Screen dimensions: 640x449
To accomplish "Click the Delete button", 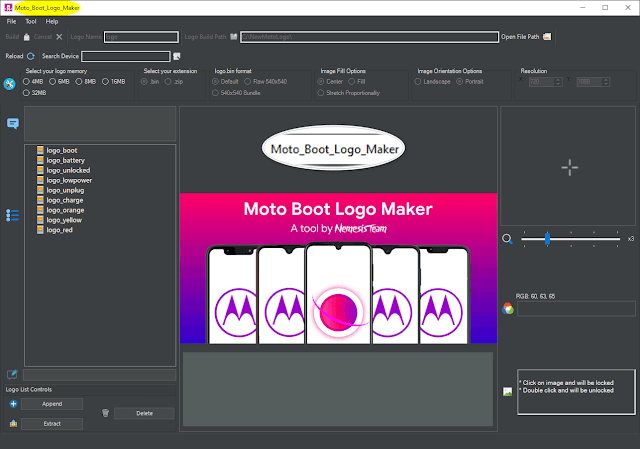I will pyautogui.click(x=144, y=413).
